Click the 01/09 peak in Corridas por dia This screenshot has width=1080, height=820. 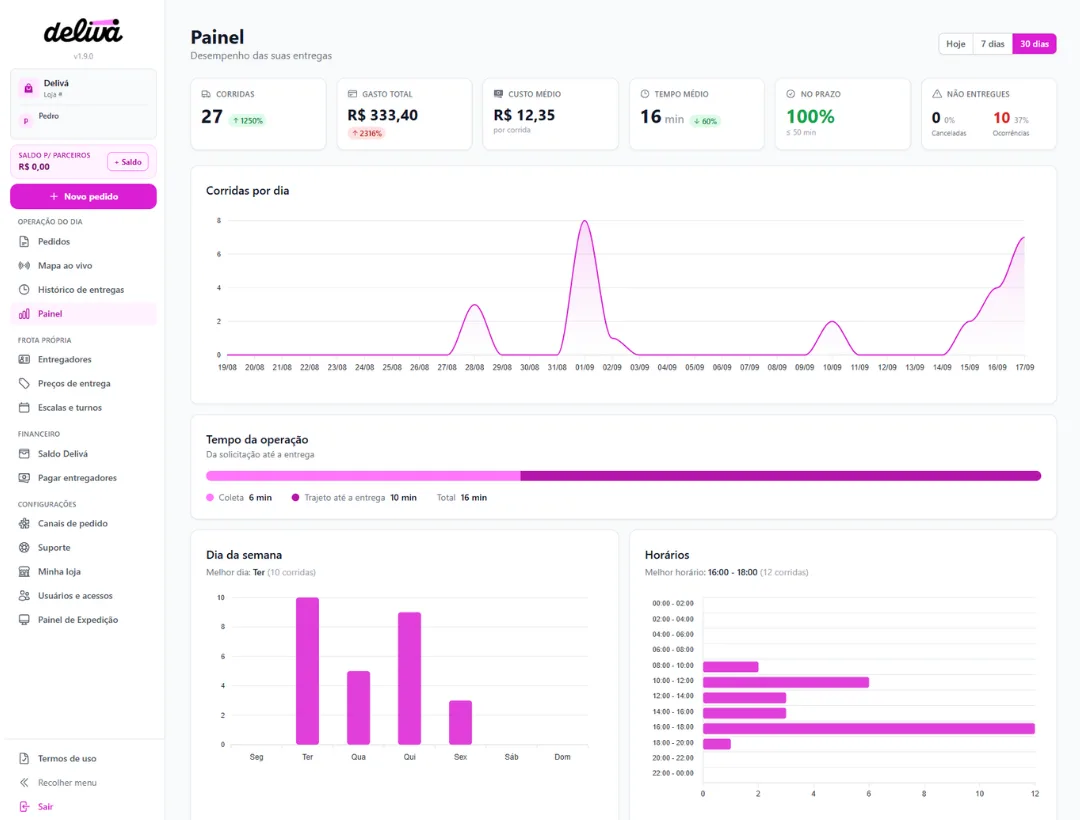click(585, 221)
